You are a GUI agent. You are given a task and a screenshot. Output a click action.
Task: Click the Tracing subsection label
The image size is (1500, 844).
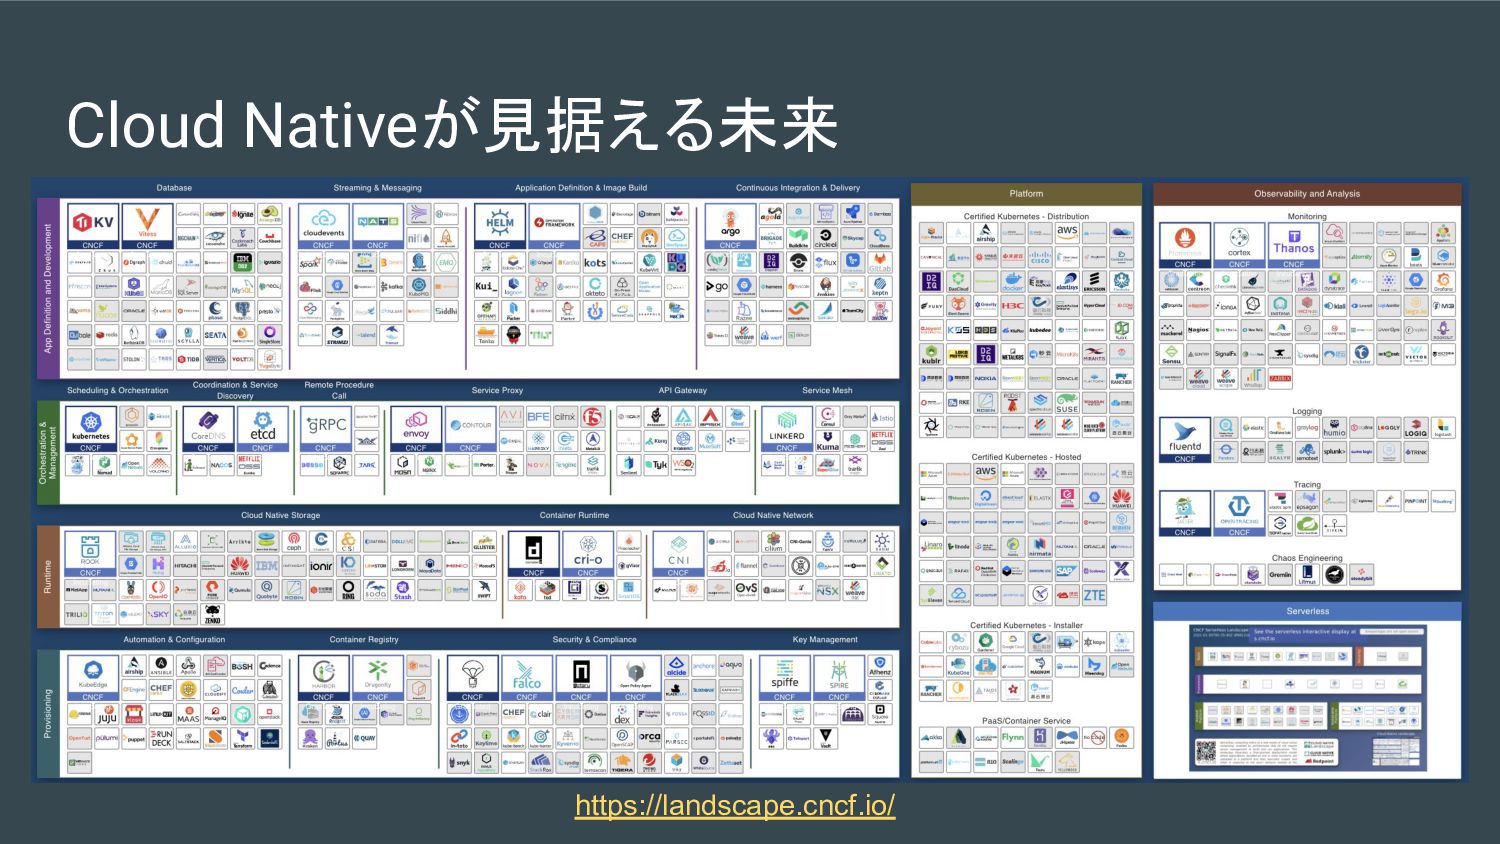[x=1307, y=485]
